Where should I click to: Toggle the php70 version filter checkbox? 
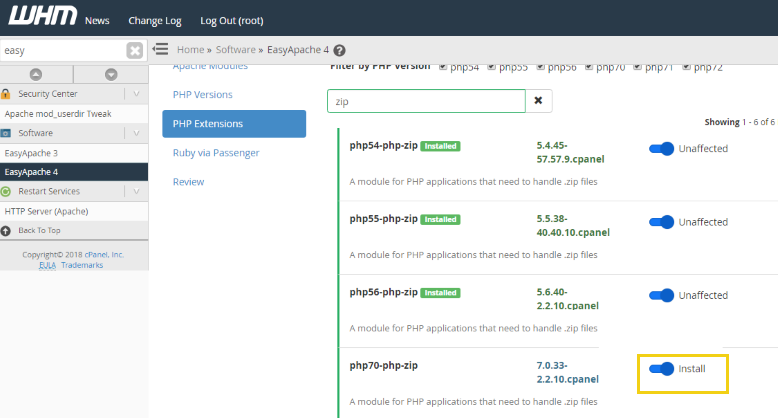click(588, 67)
